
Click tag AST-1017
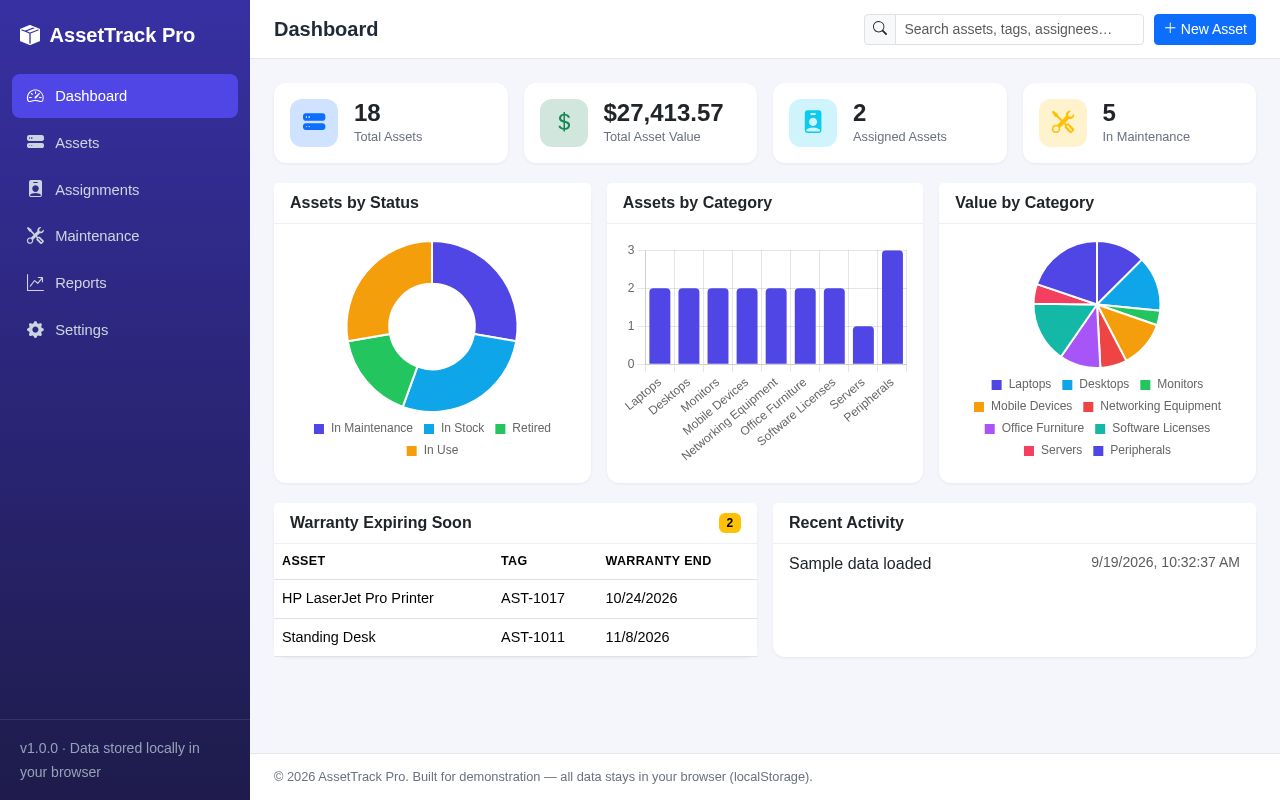pyautogui.click(x=533, y=598)
